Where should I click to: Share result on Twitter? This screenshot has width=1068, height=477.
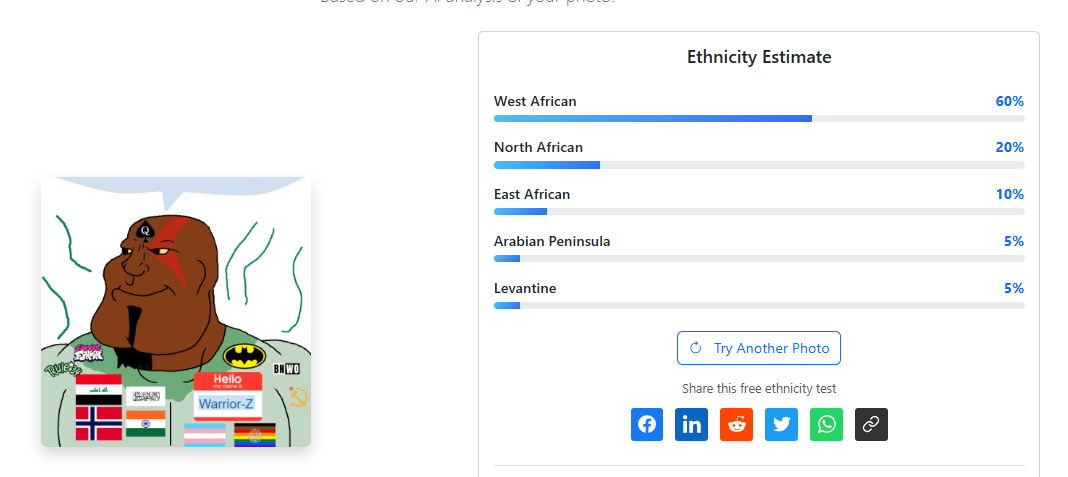781,424
